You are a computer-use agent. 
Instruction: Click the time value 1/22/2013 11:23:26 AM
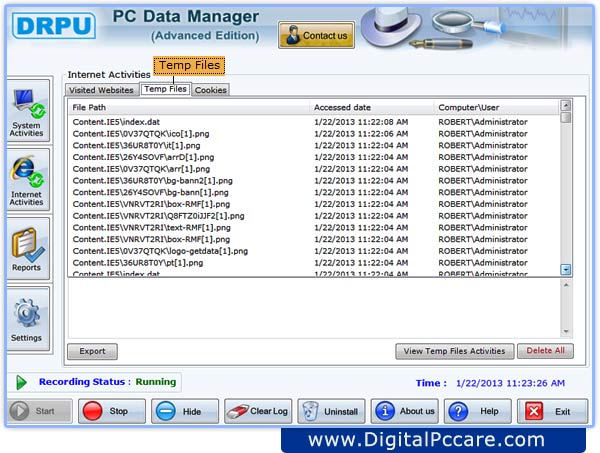pyautogui.click(x=510, y=383)
